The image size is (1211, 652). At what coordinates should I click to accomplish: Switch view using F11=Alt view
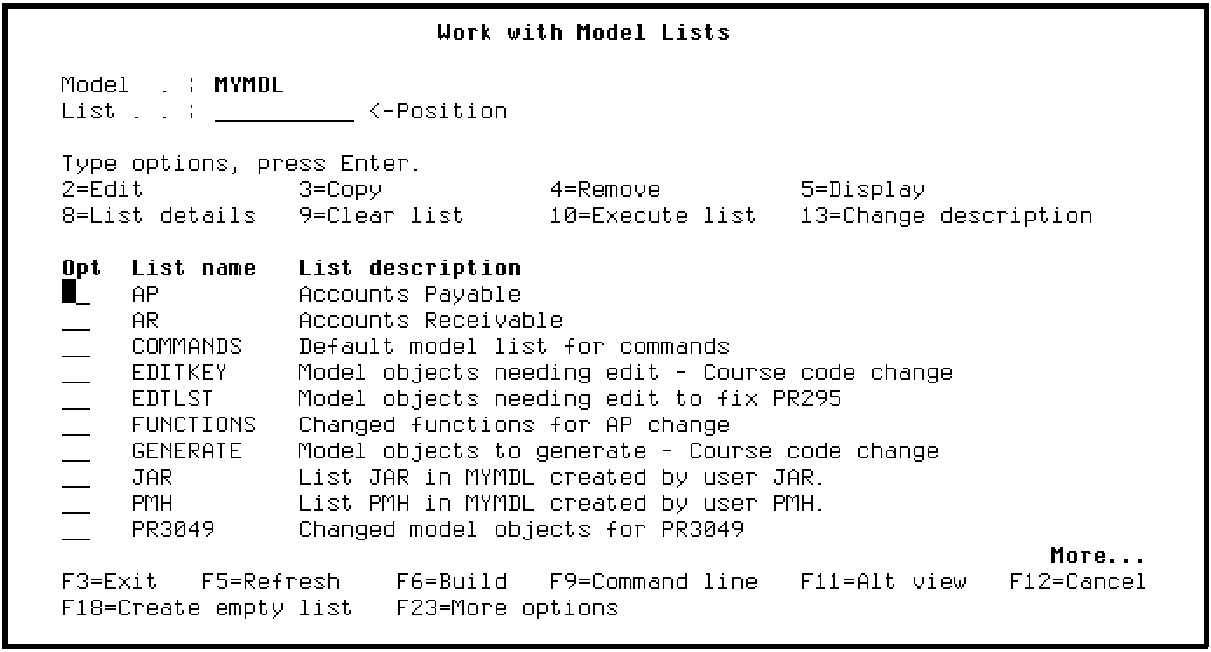tap(883, 581)
